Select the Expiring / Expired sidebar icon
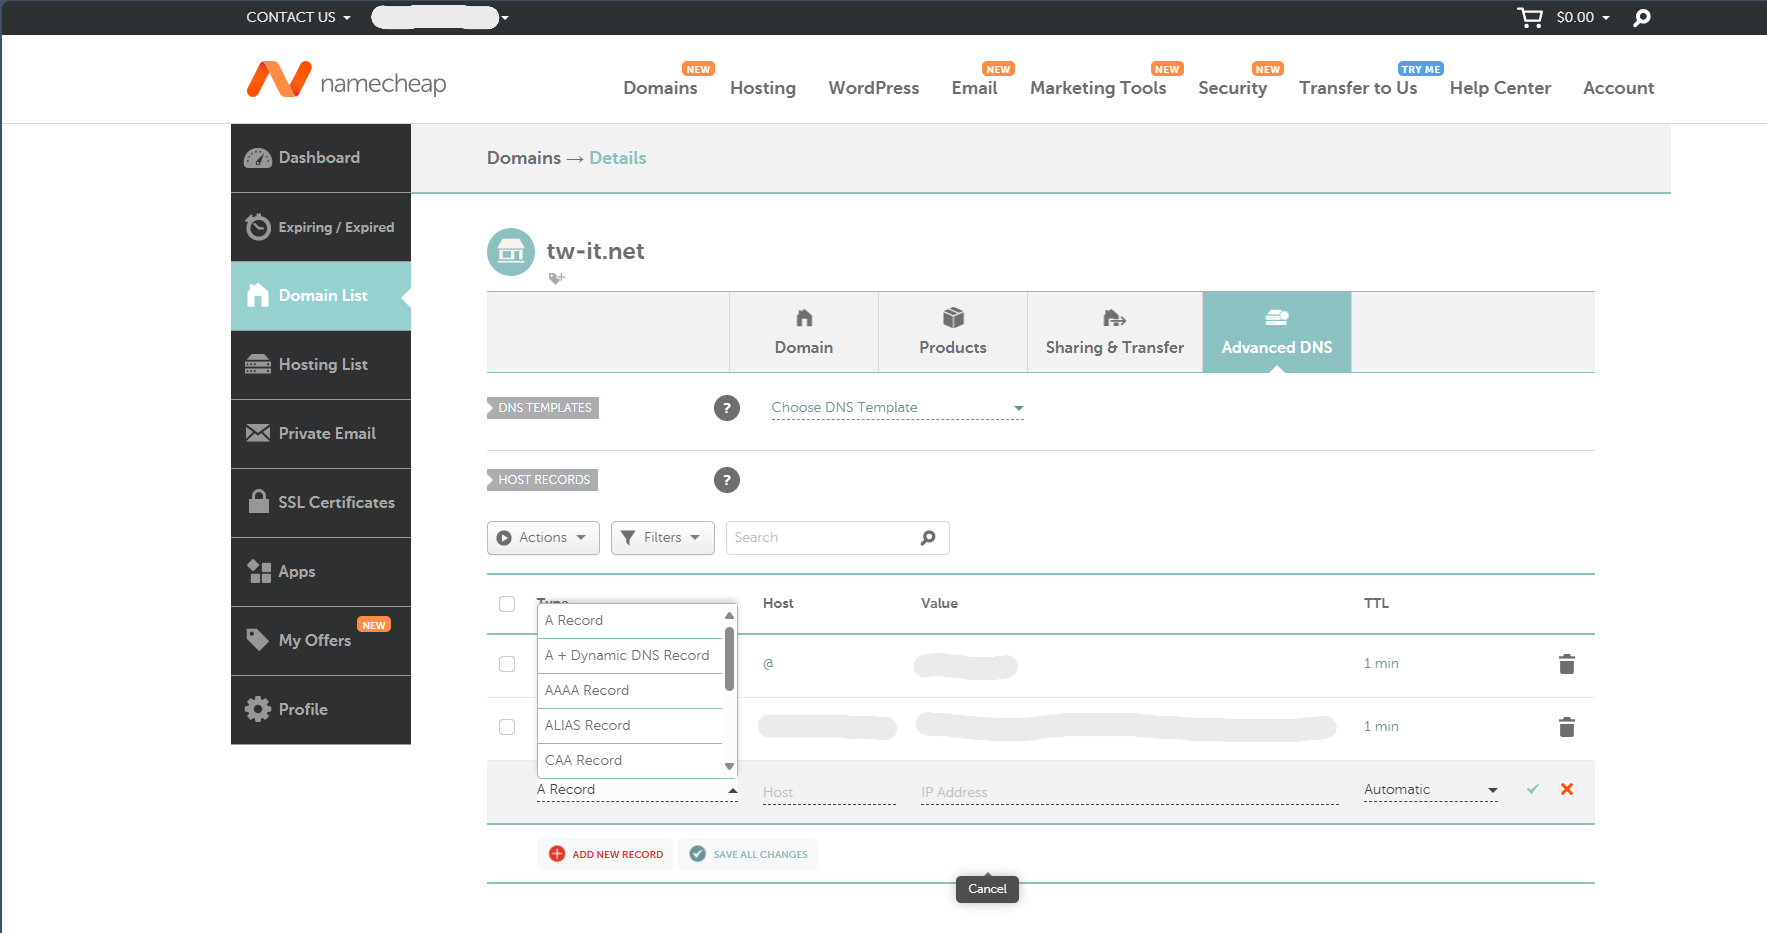Image resolution: width=1767 pixels, height=933 pixels. (258, 227)
